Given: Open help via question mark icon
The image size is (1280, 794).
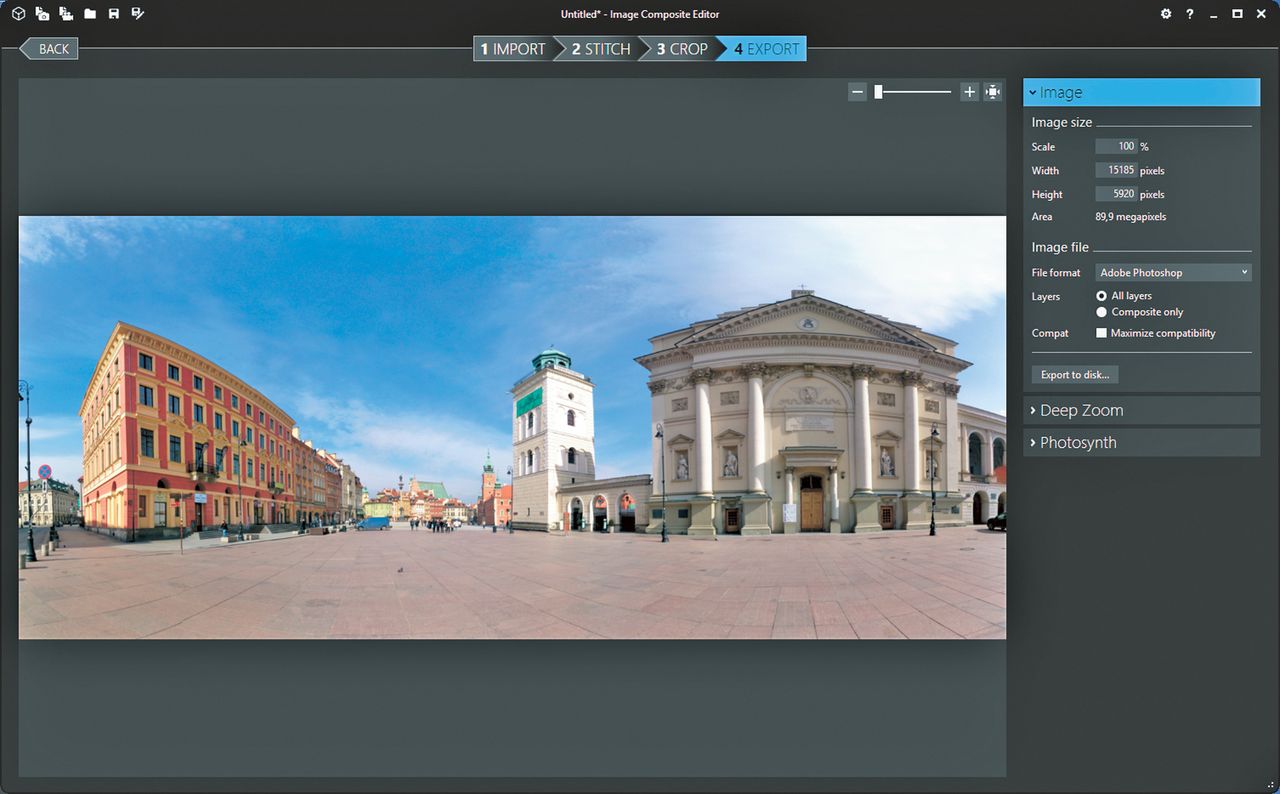Looking at the screenshot, I should 1190,14.
